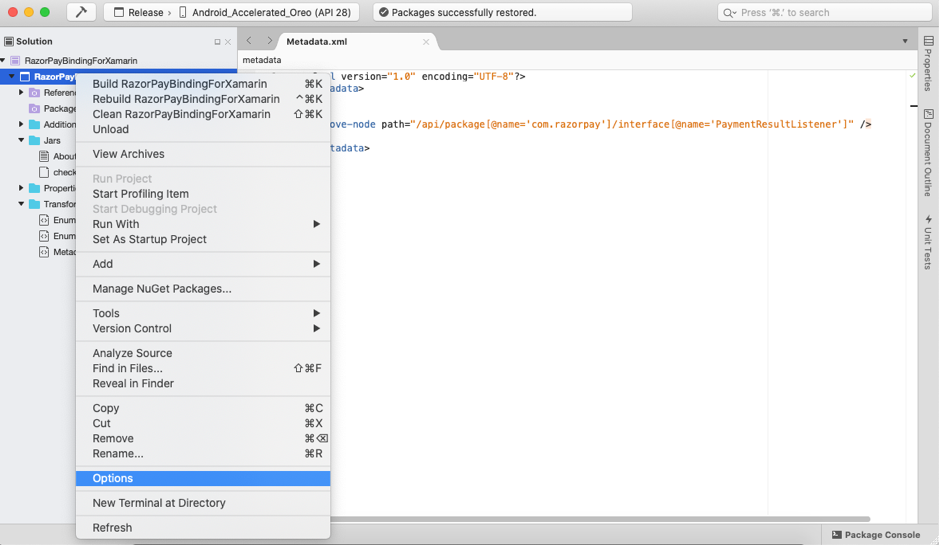The height and width of the screenshot is (545, 939).
Task: Expand the Additions folder
Action: (21, 125)
